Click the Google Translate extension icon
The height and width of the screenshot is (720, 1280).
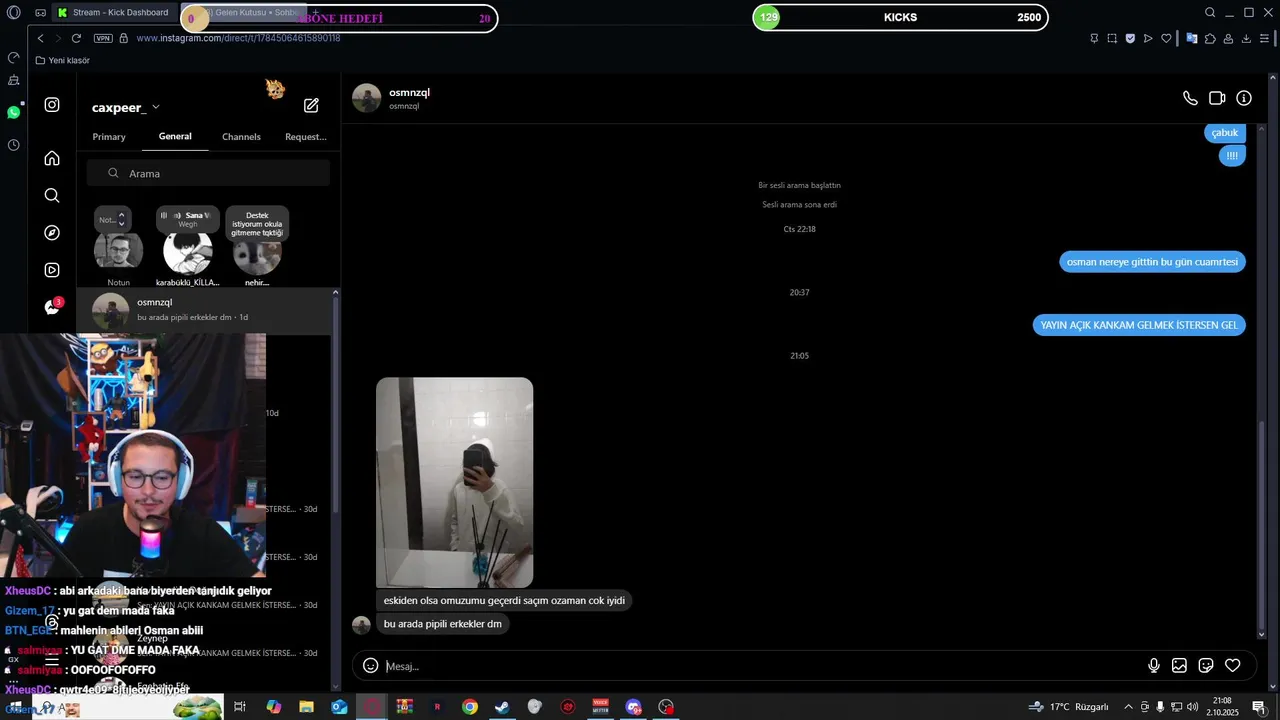click(1191, 38)
